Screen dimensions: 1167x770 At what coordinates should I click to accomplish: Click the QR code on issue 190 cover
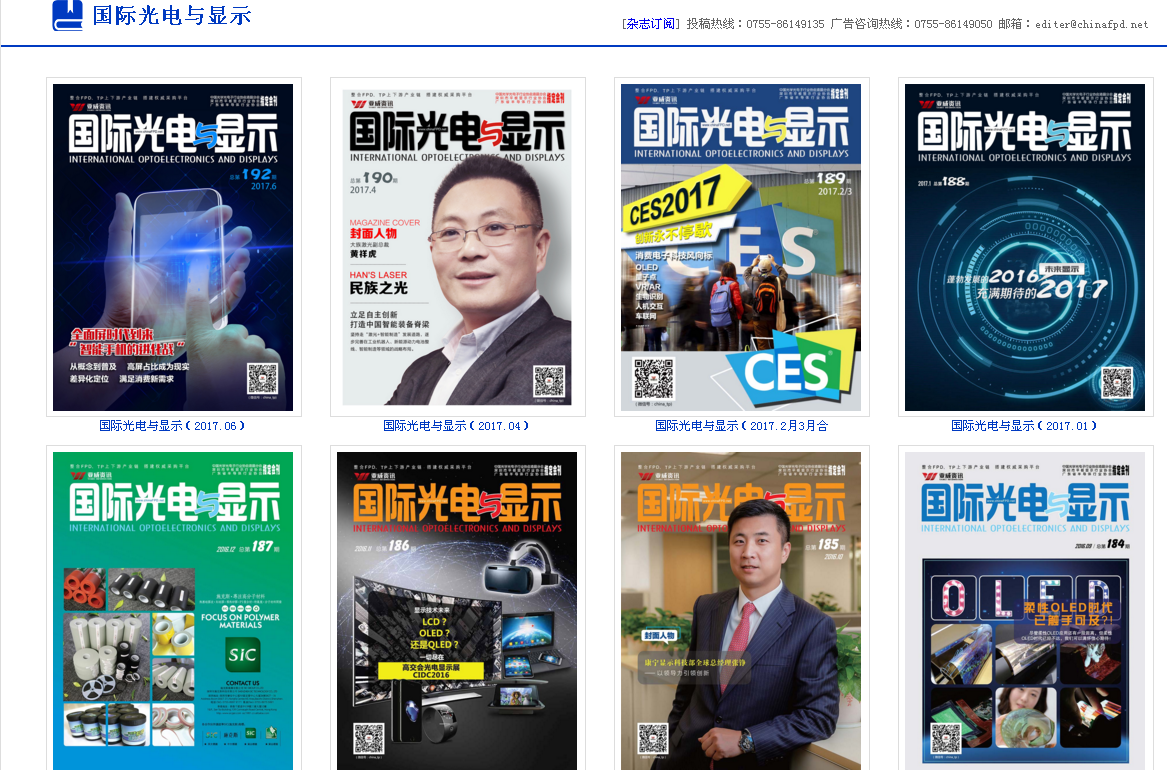click(548, 382)
